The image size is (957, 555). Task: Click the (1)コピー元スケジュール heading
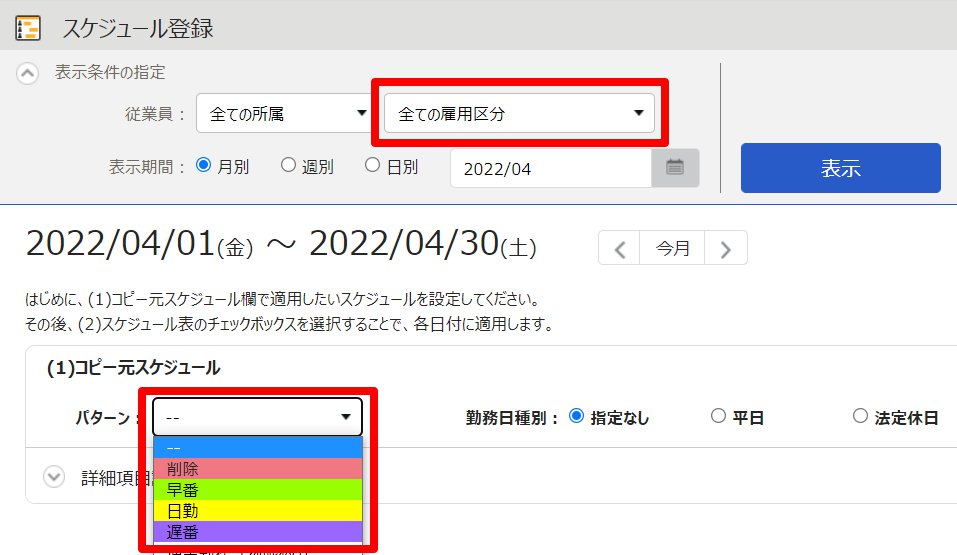[134, 368]
